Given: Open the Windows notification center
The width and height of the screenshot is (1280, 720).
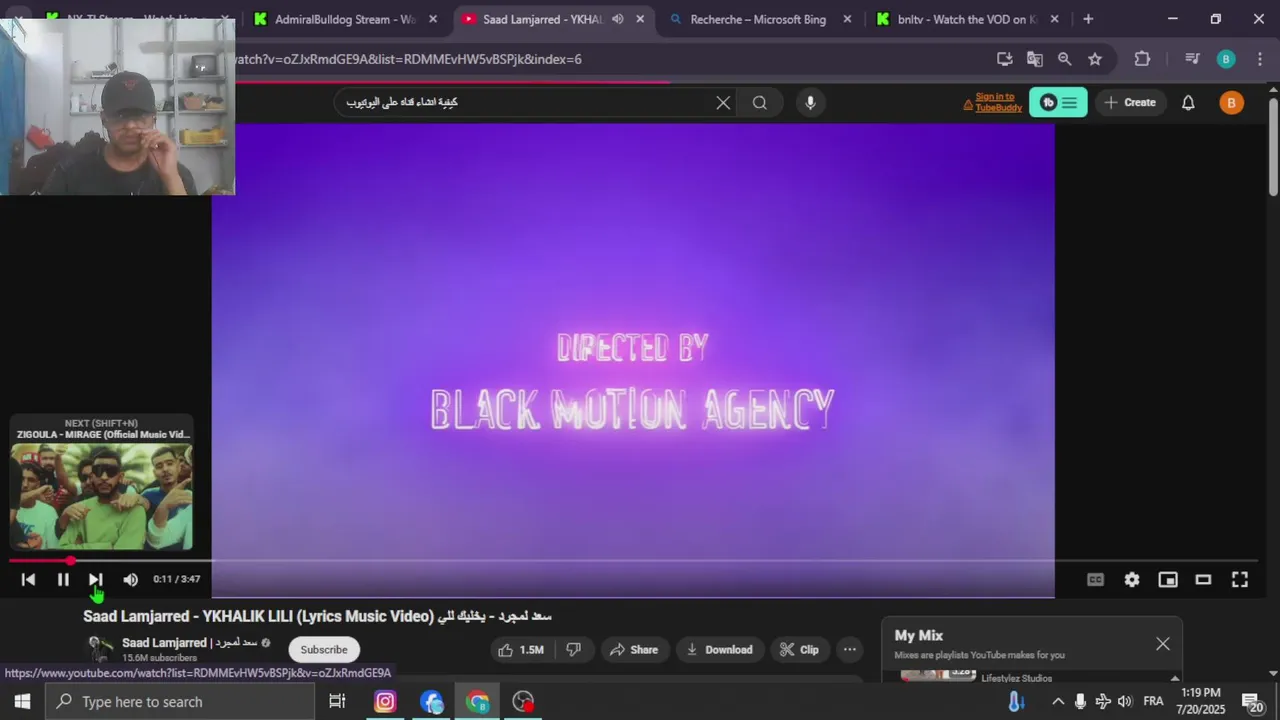Looking at the screenshot, I should [1253, 701].
